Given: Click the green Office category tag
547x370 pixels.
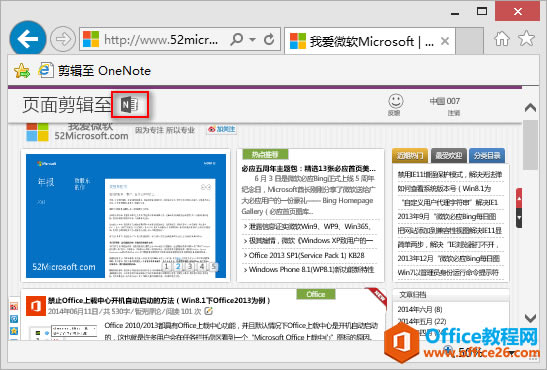Looking at the screenshot, I should 316,294.
